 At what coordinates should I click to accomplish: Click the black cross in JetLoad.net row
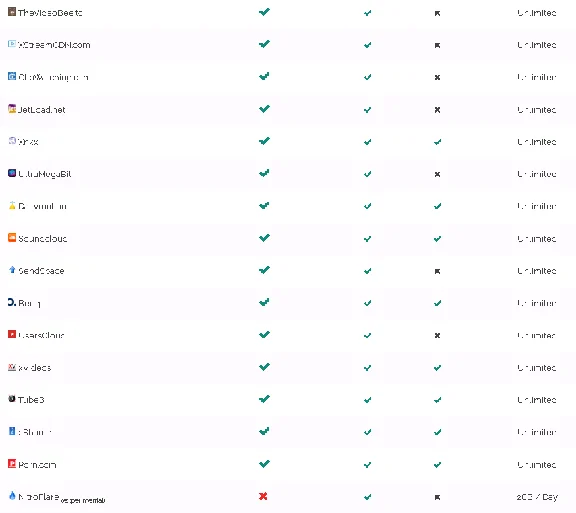(x=437, y=110)
